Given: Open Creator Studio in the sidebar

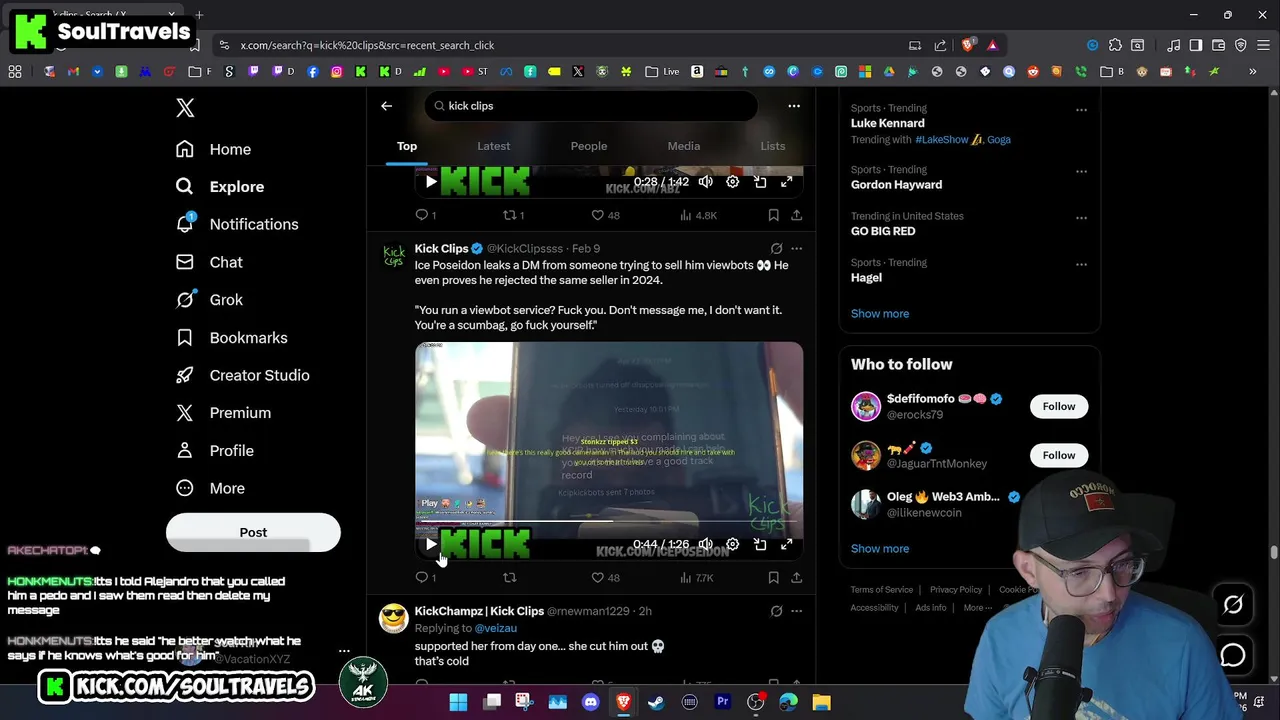Looking at the screenshot, I should (x=242, y=375).
